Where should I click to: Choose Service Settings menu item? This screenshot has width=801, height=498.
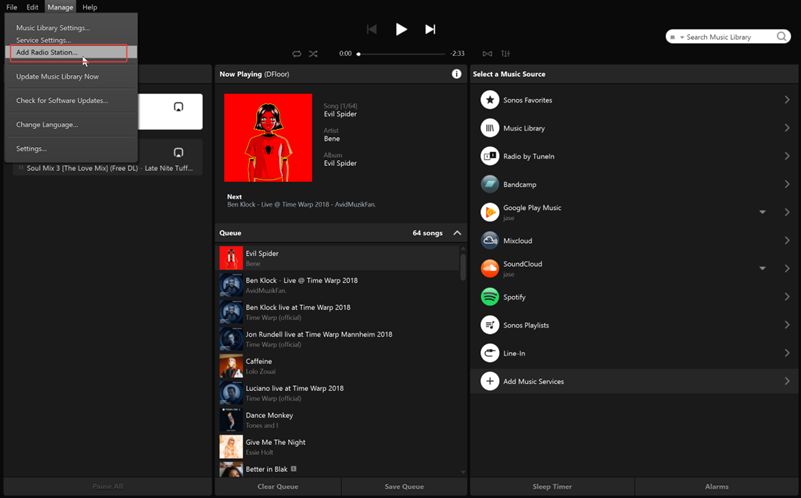coord(71,40)
